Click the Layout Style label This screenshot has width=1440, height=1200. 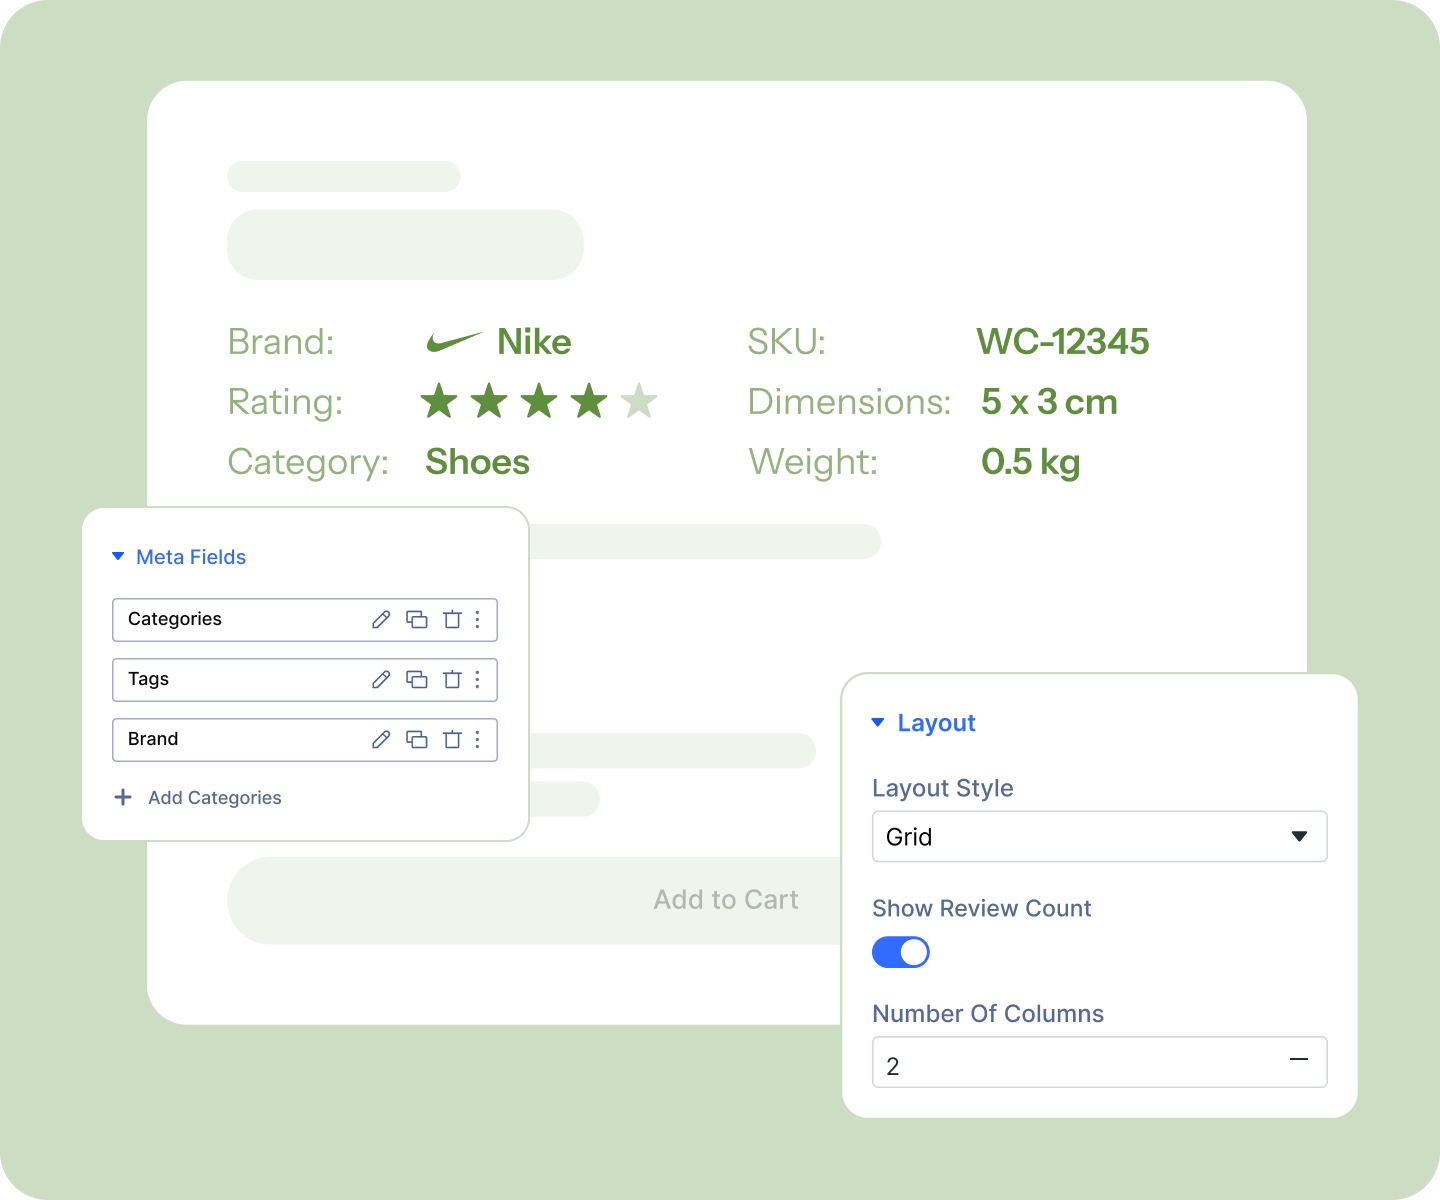pyautogui.click(x=943, y=788)
